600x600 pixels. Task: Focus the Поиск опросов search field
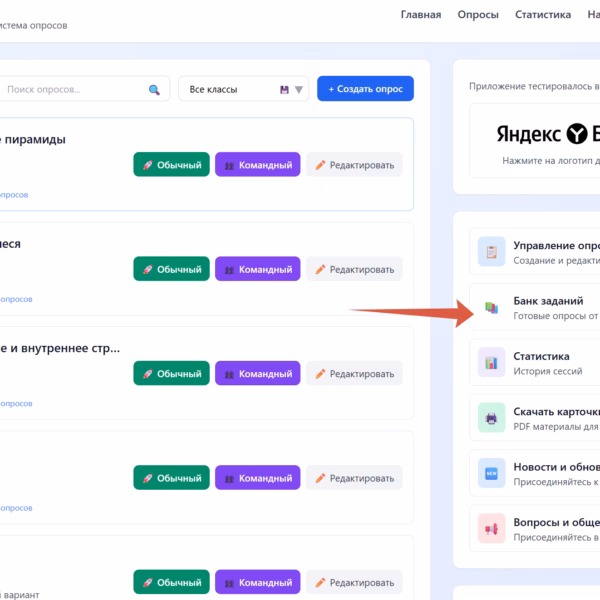[84, 89]
